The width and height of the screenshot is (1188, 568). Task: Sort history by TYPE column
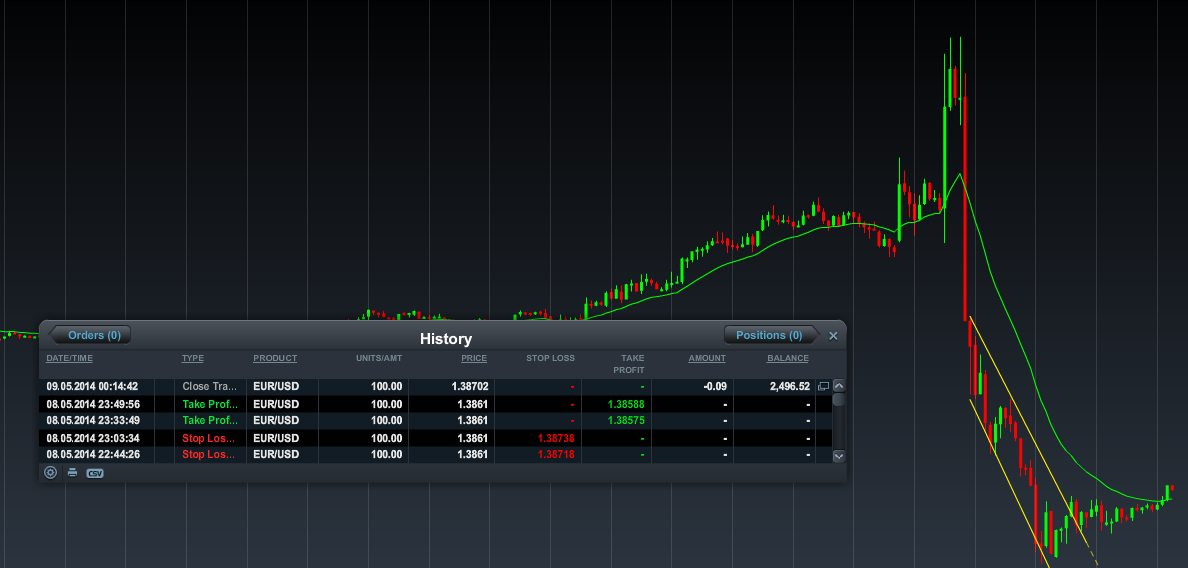pos(192,358)
